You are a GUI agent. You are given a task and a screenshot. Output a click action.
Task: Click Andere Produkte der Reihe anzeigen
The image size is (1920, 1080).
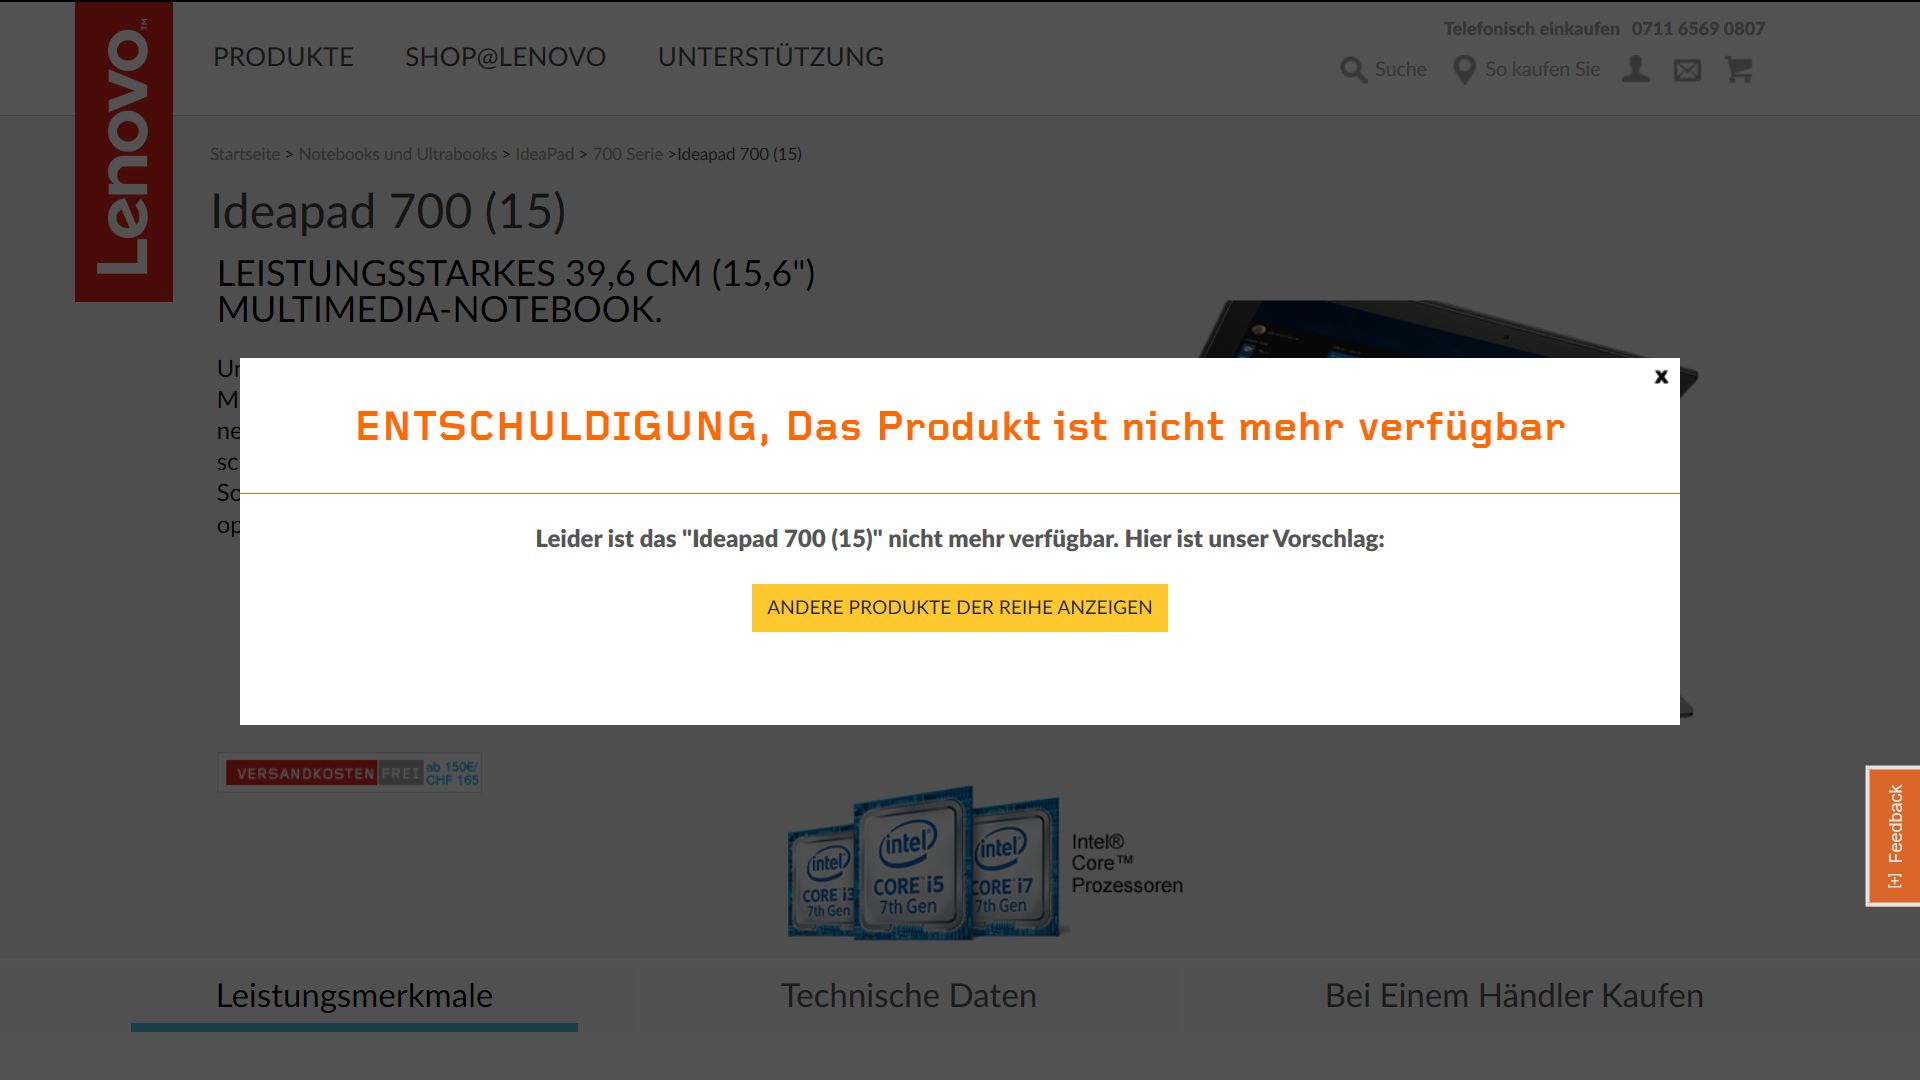click(x=959, y=608)
